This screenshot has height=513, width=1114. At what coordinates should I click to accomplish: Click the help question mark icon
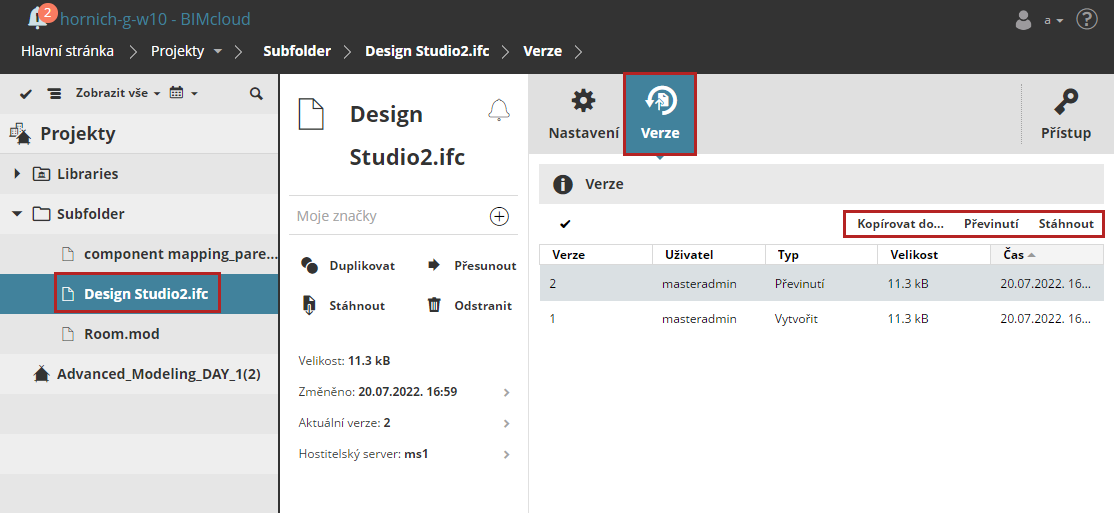coord(1086,19)
